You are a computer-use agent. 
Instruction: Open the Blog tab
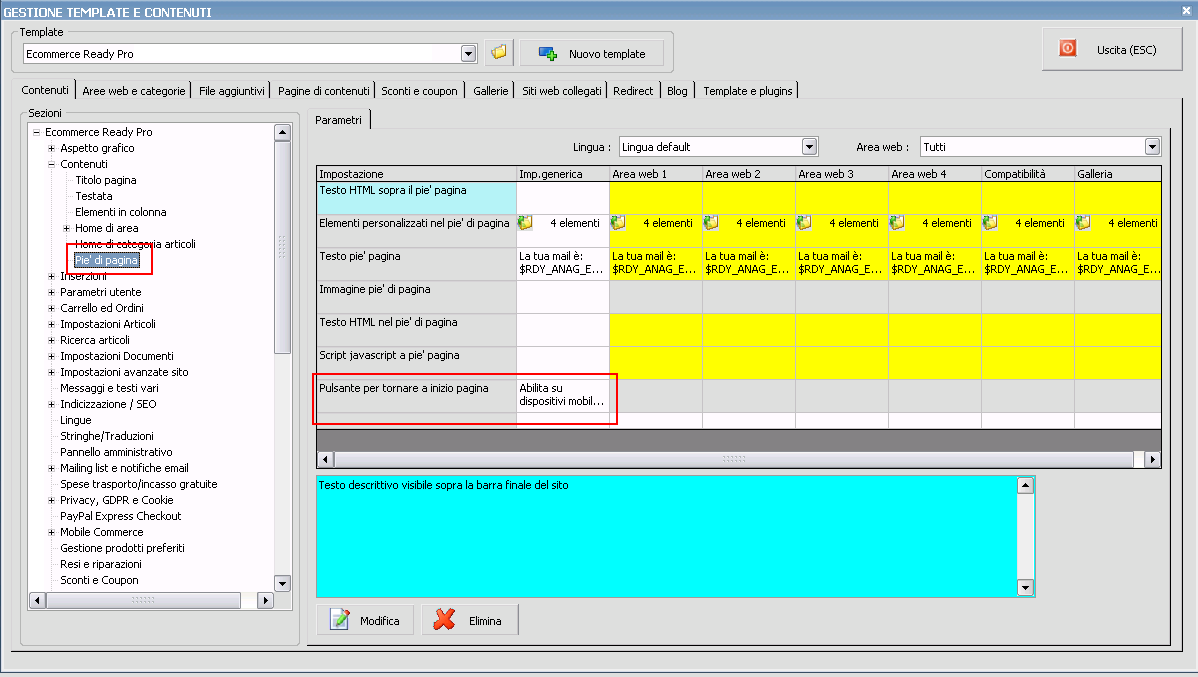(677, 91)
